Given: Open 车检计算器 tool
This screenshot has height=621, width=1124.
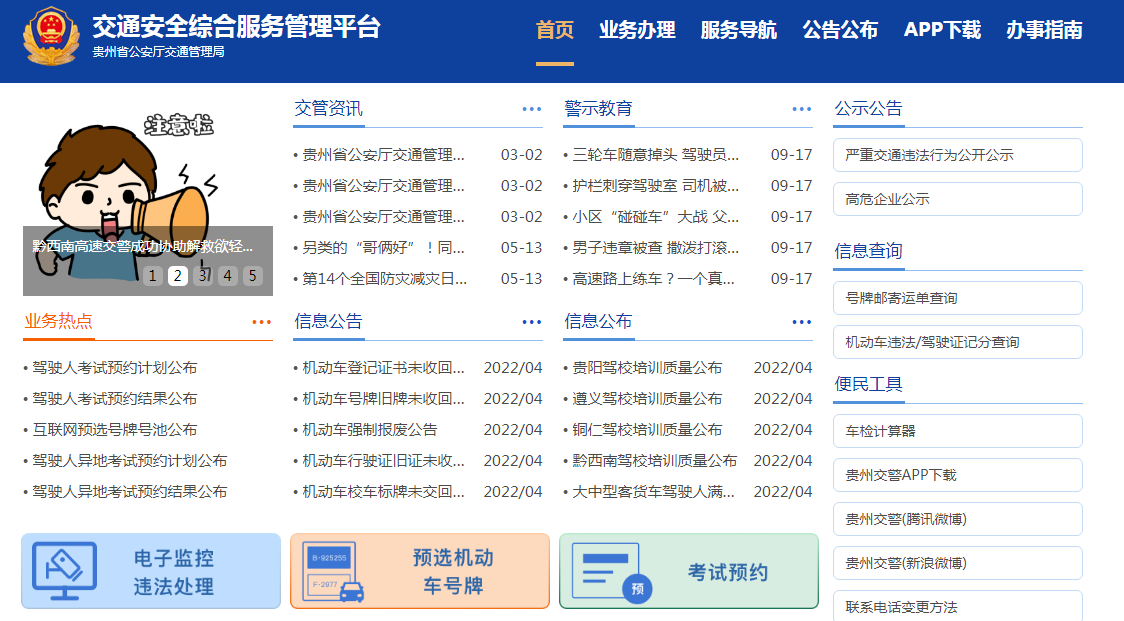Looking at the screenshot, I should 957,431.
